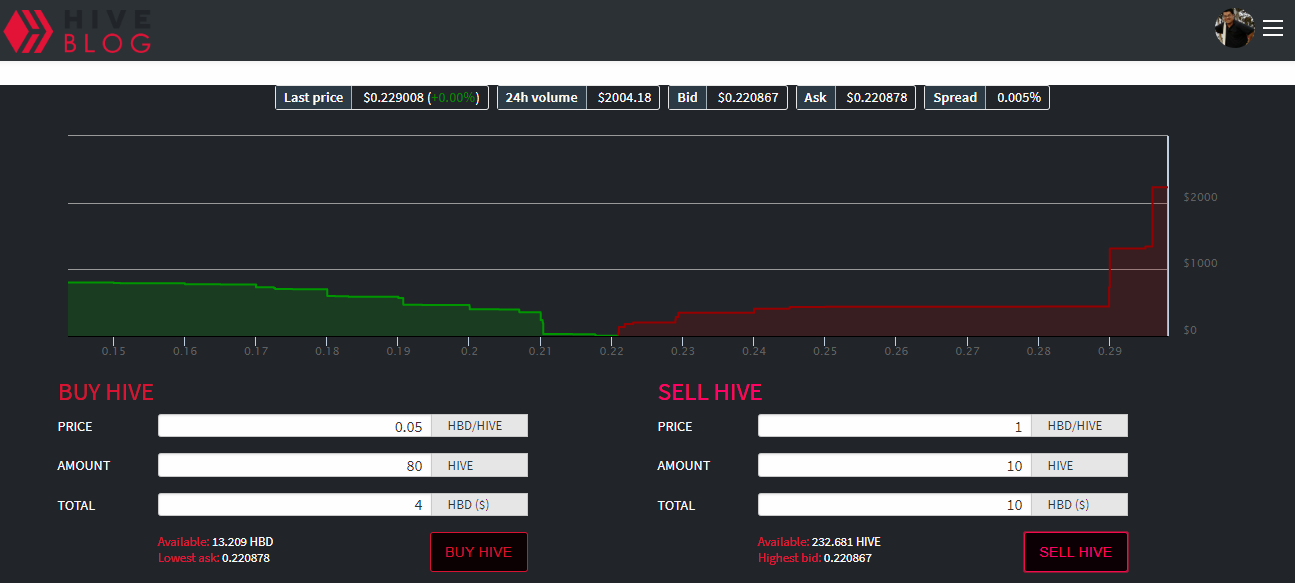
Task: Click the 24h volume $2004.18 value
Action: pyautogui.click(x=624, y=98)
